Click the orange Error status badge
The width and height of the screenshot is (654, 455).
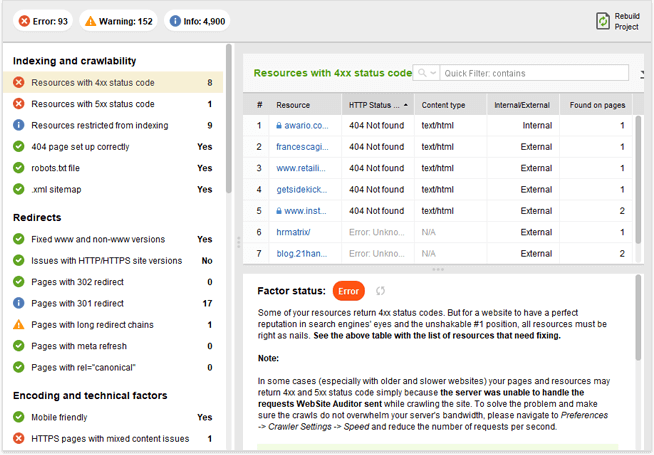(348, 291)
